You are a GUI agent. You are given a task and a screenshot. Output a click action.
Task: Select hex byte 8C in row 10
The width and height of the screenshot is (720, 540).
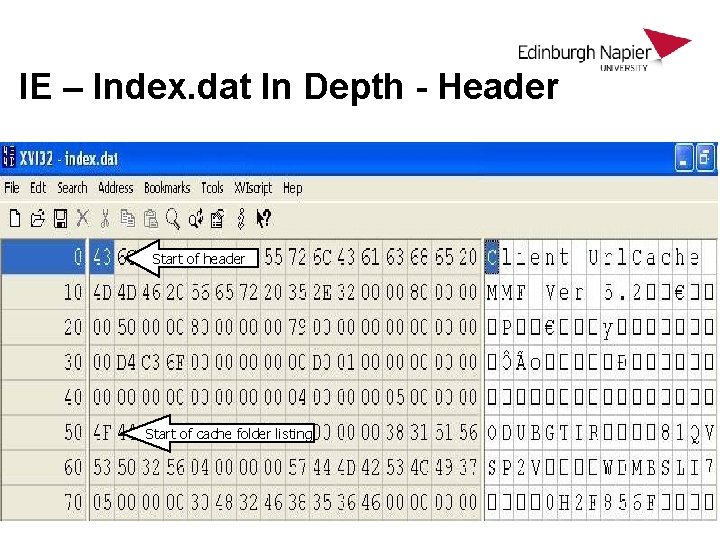point(419,292)
